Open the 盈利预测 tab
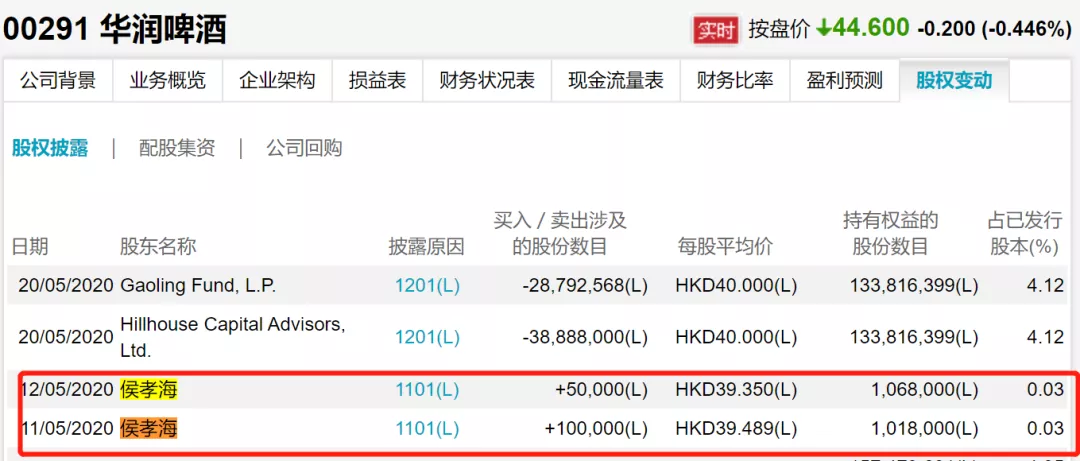1080x461 pixels. 844,81
